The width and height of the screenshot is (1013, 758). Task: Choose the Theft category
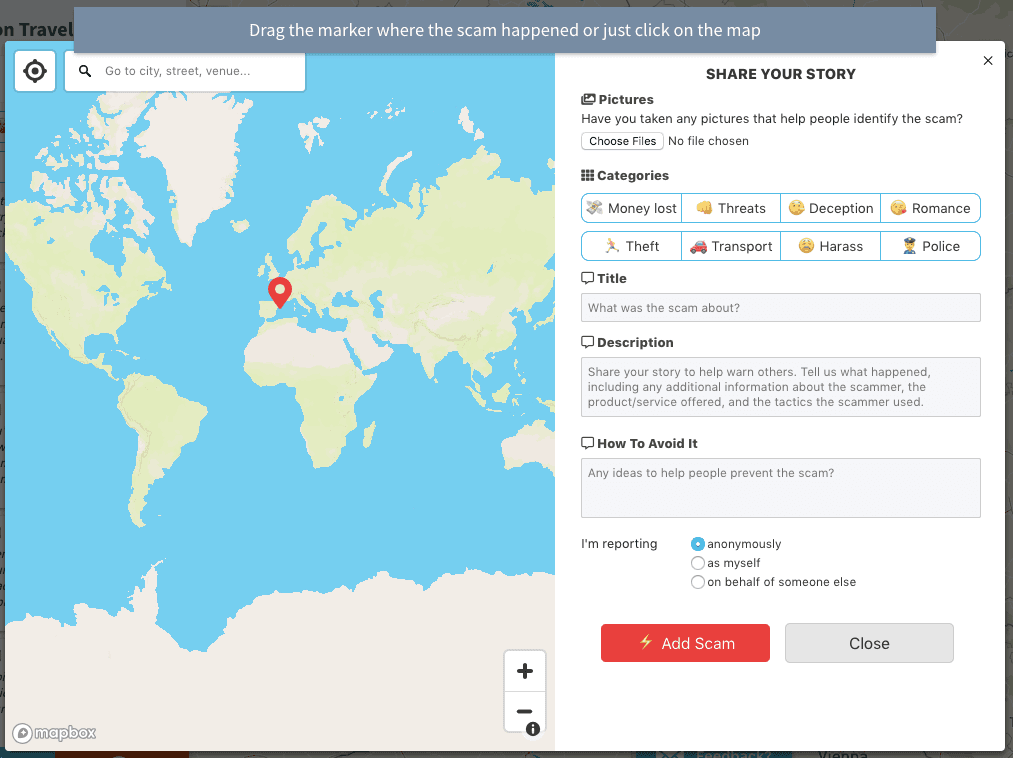tap(631, 246)
